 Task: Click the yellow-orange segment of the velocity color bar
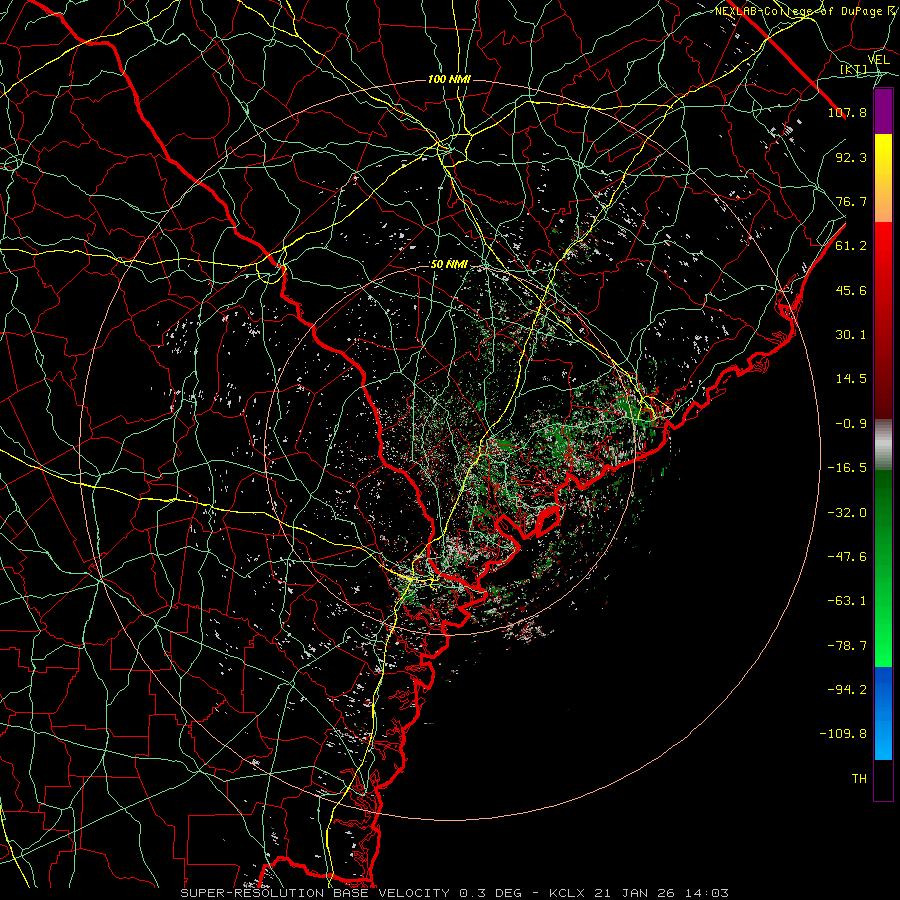883,178
